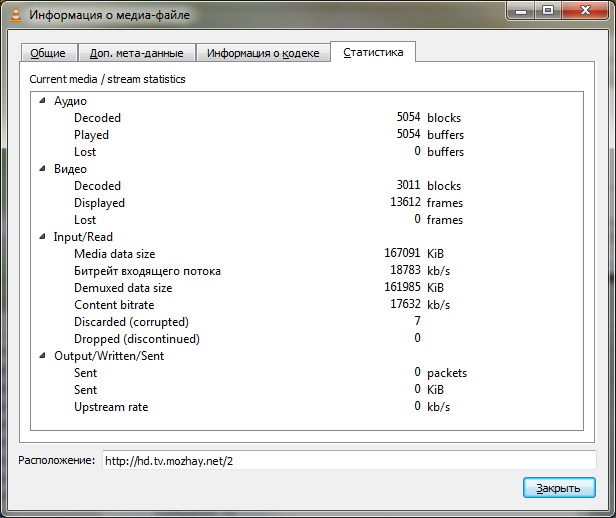This screenshot has width=616, height=518.
Task: Select the audio Decoded row with 5054 blocks
Action: click(x=306, y=118)
